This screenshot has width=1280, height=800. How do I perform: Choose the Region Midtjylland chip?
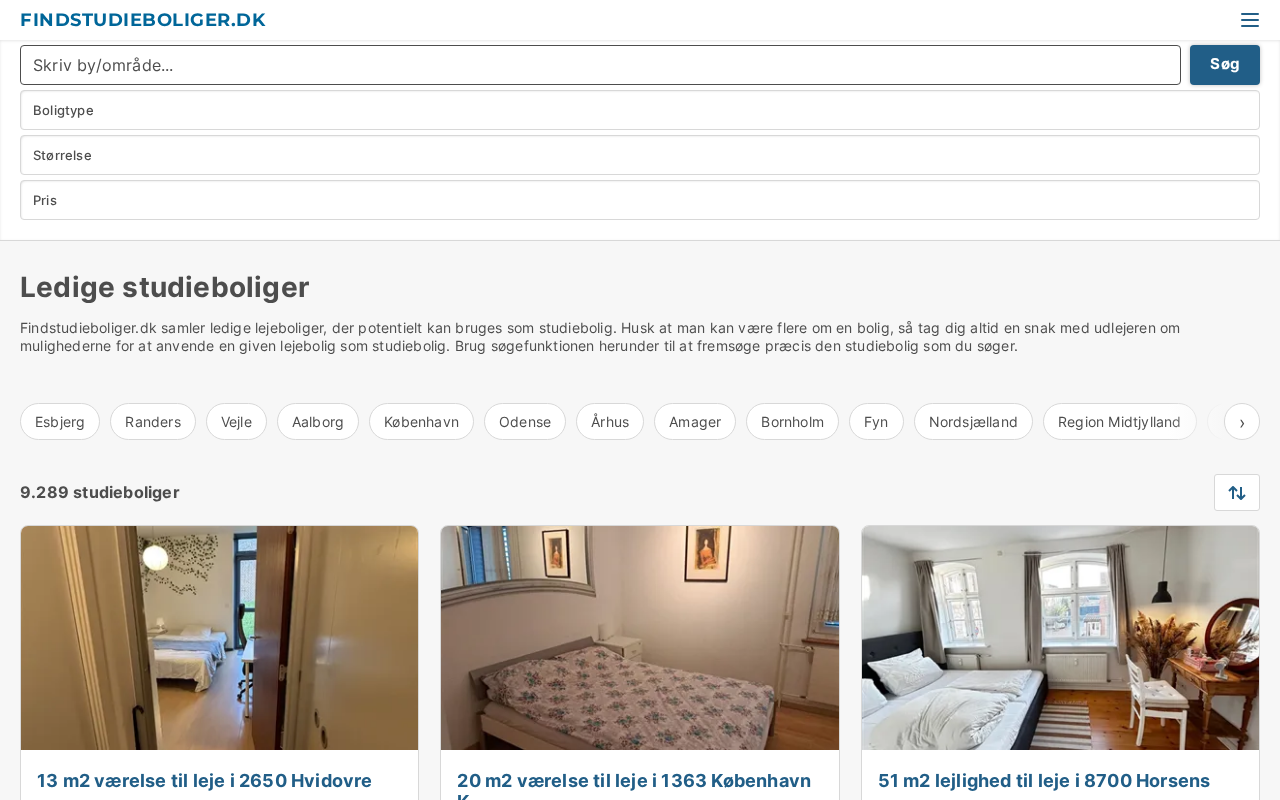(1119, 422)
